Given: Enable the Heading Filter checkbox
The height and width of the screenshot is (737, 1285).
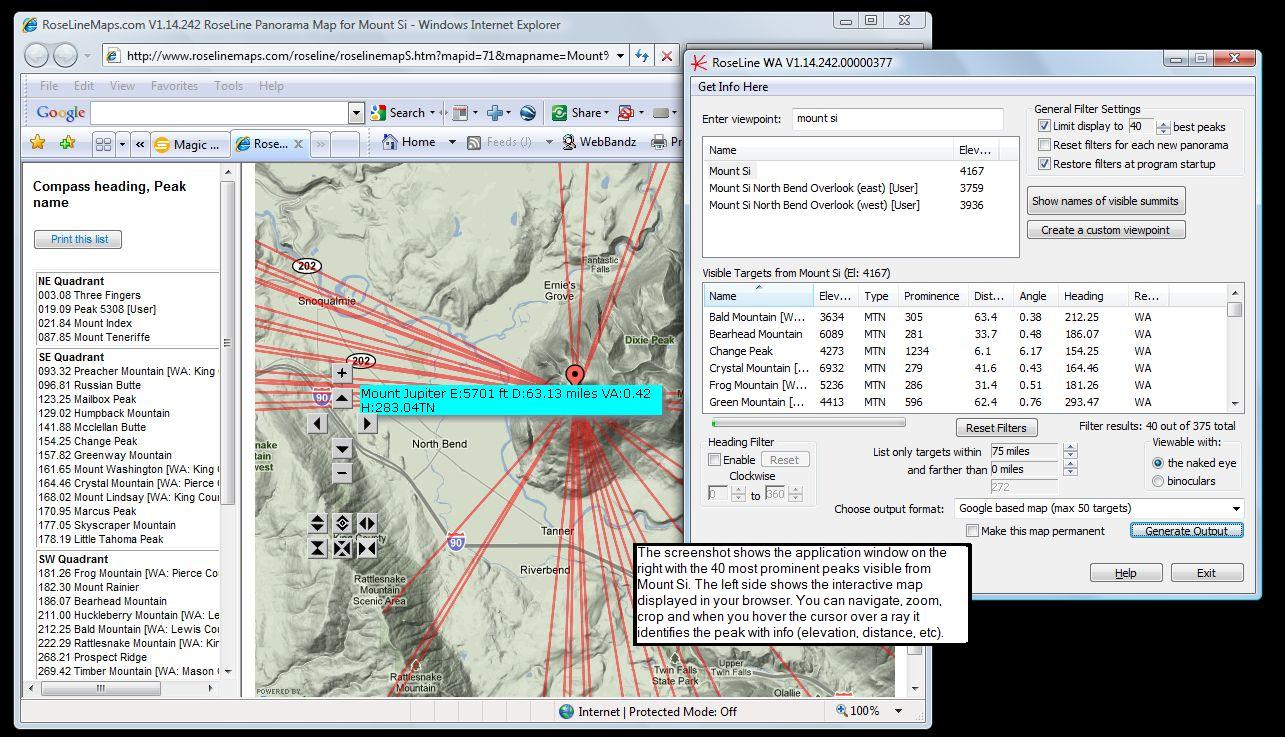Looking at the screenshot, I should coord(714,460).
